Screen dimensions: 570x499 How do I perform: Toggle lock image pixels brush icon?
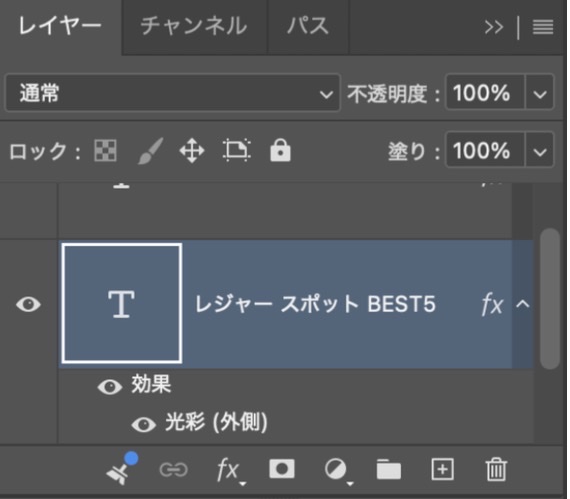[x=150, y=150]
